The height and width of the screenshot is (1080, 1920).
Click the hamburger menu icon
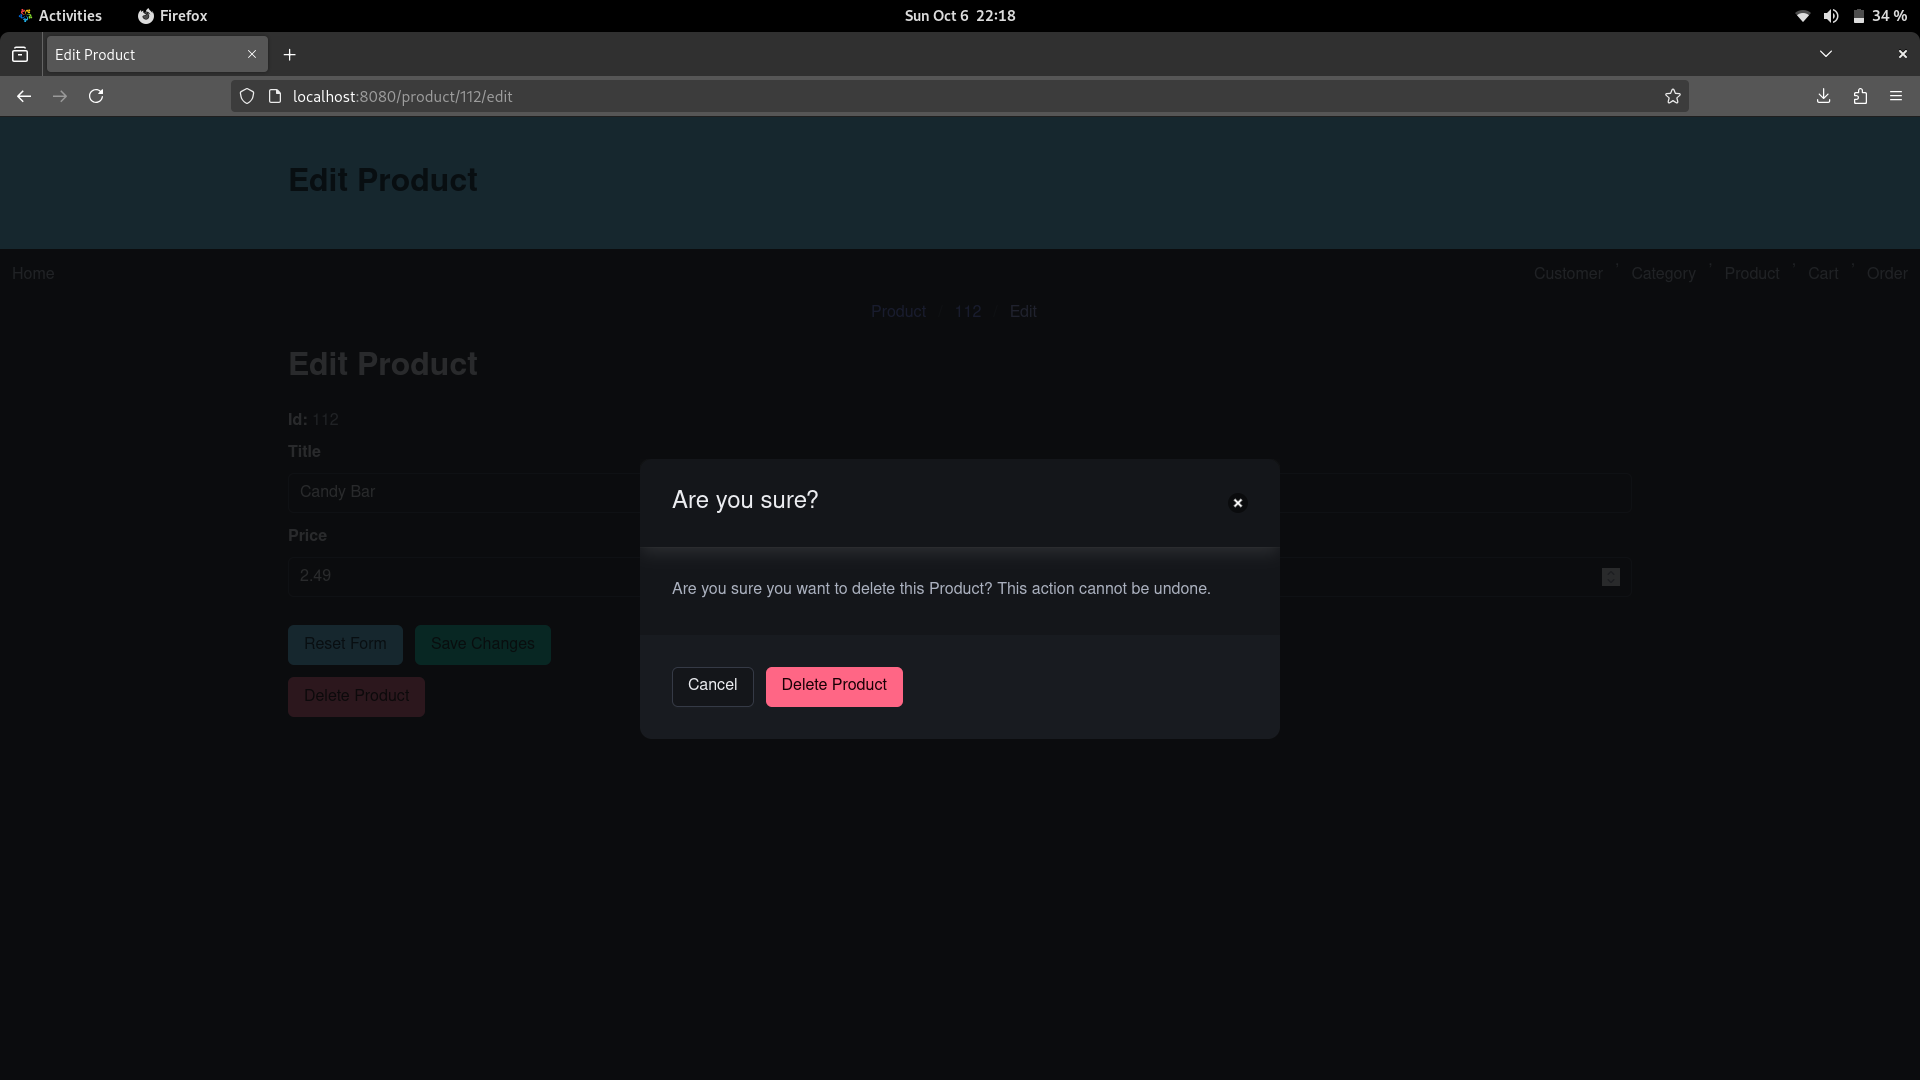[x=1896, y=95]
